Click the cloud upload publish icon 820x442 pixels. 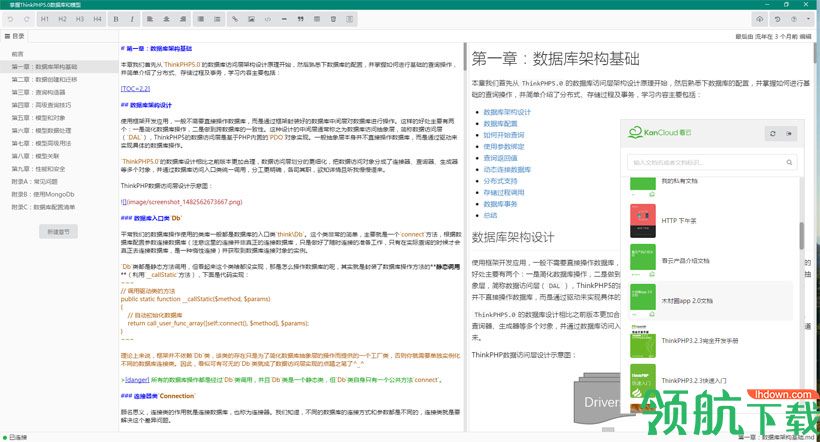tap(760, 19)
